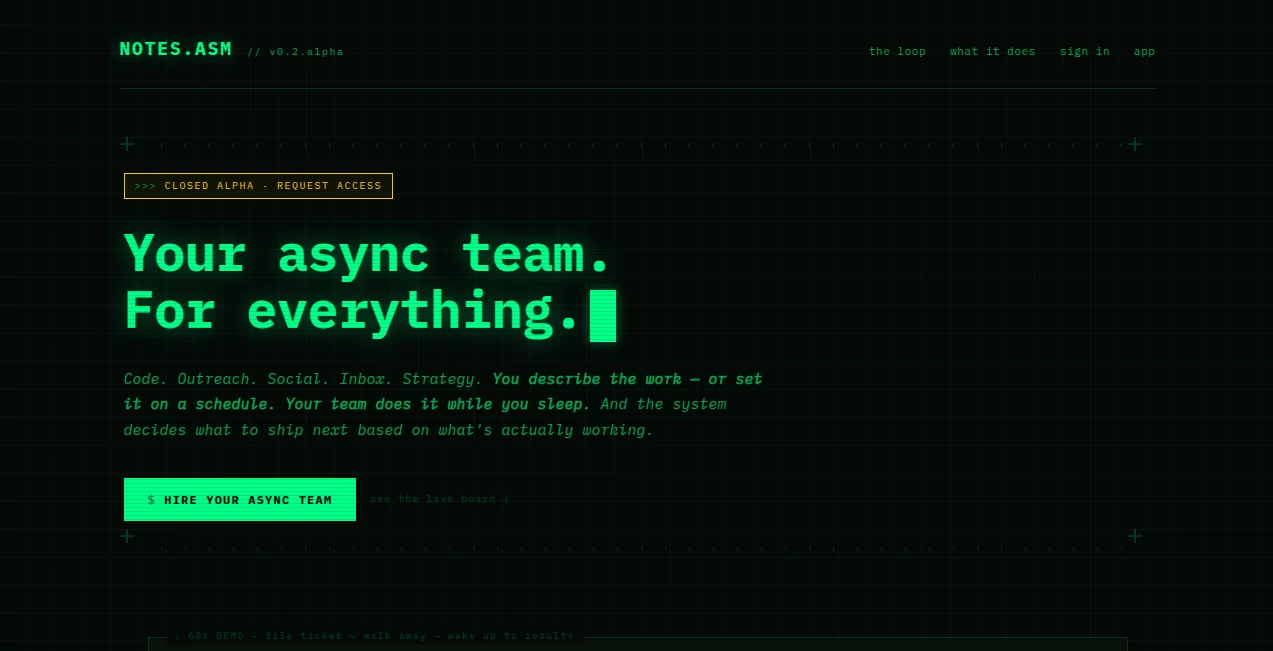The height and width of the screenshot is (651, 1273).
Task: Click the NOTES.ASM logo
Action: (x=176, y=49)
